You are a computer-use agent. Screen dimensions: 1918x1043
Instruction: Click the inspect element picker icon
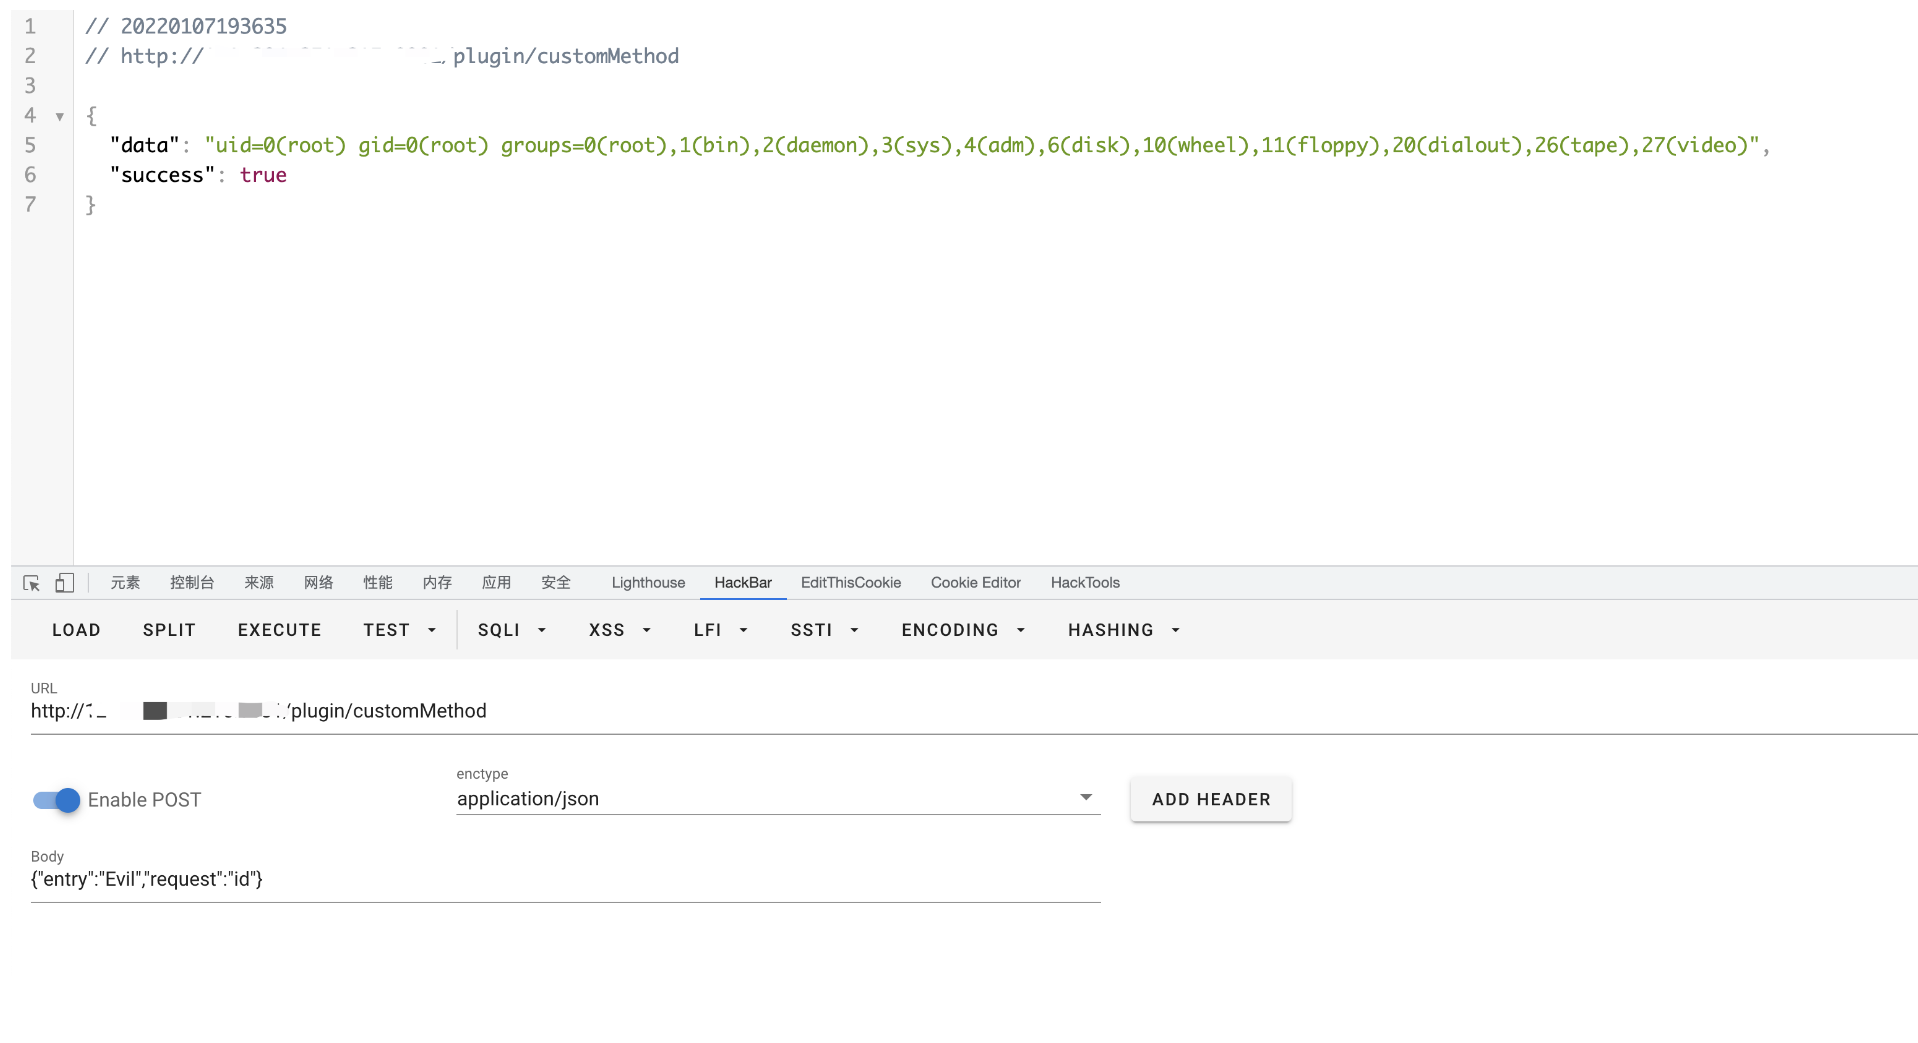point(31,583)
